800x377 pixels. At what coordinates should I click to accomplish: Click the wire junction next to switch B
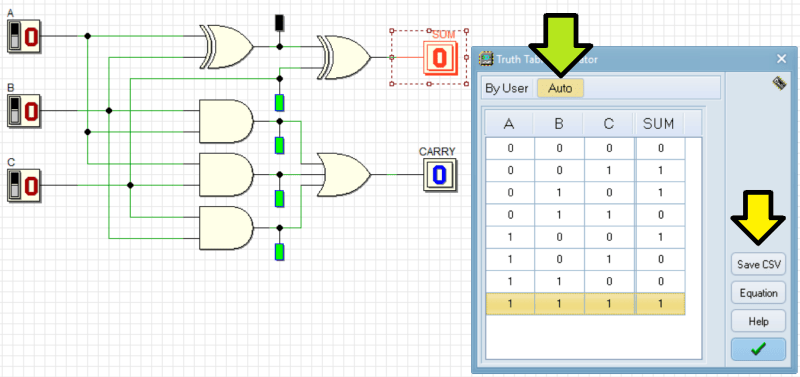(x=109, y=111)
